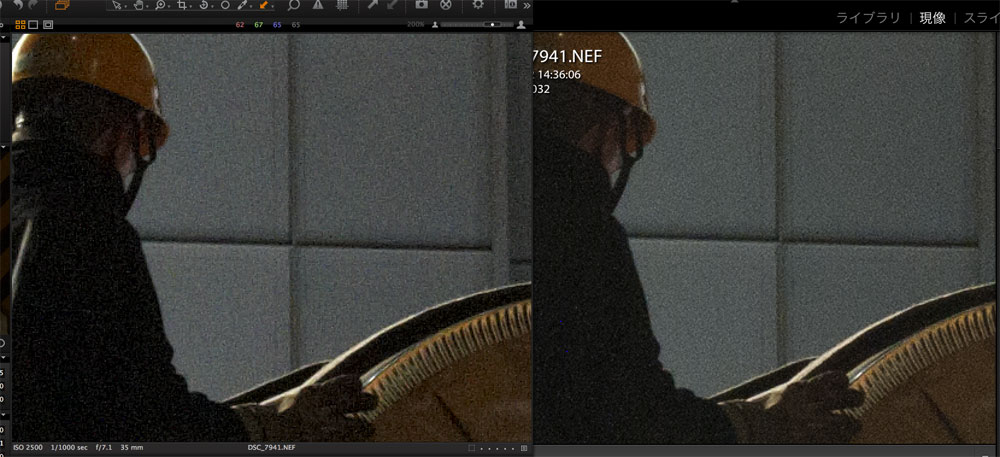
Task: Click the blue channel readout 65
Action: pyautogui.click(x=277, y=25)
